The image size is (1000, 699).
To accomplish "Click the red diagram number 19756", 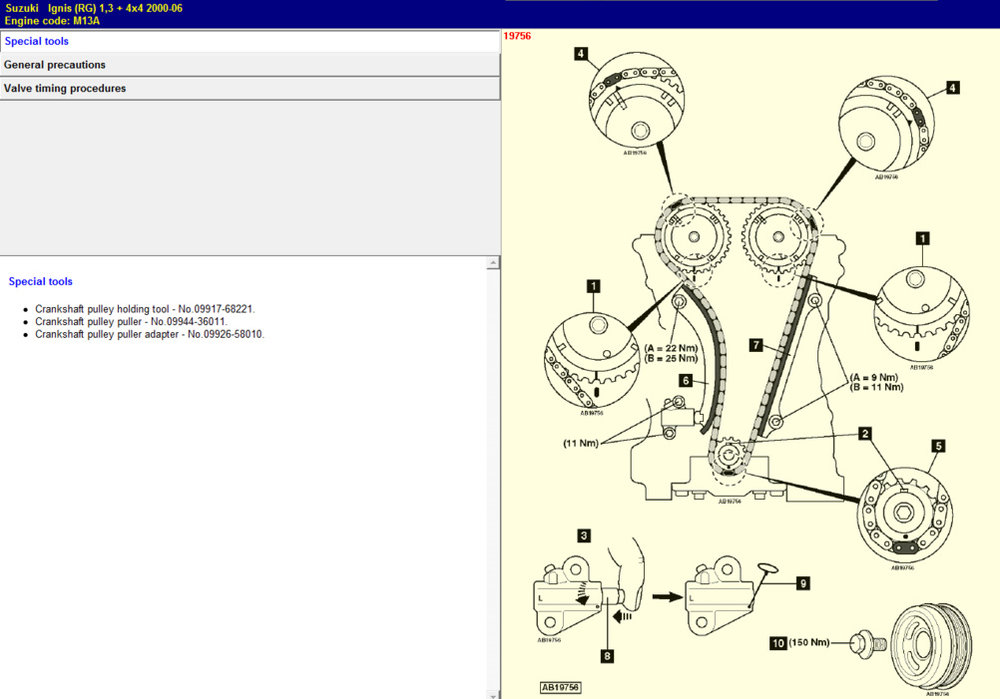I will 517,36.
